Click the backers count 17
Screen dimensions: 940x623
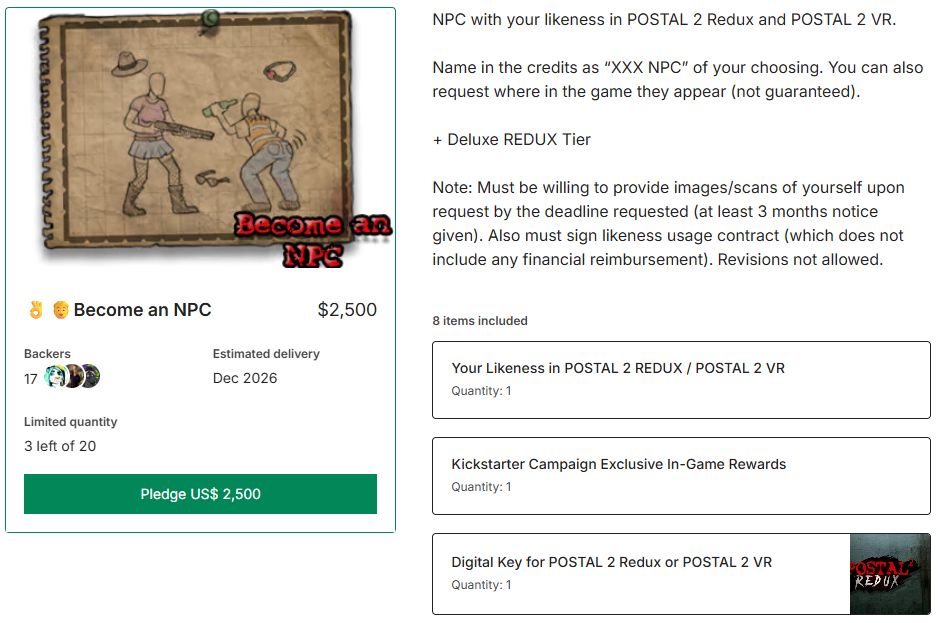pos(31,379)
